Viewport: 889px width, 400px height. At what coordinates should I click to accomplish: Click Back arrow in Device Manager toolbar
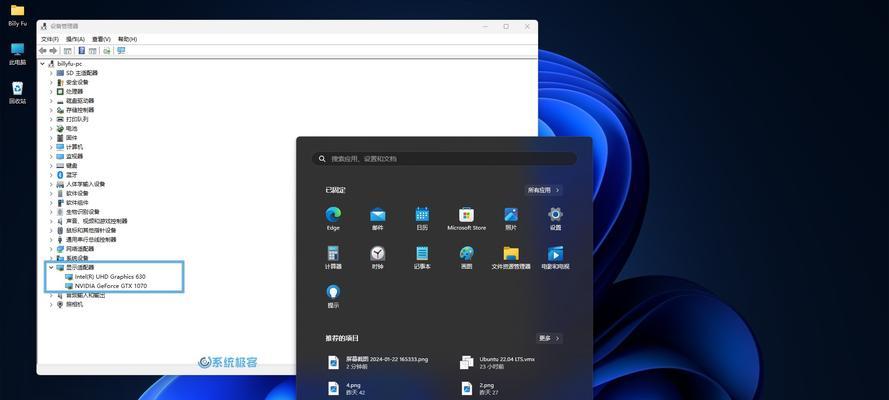[x=43, y=50]
